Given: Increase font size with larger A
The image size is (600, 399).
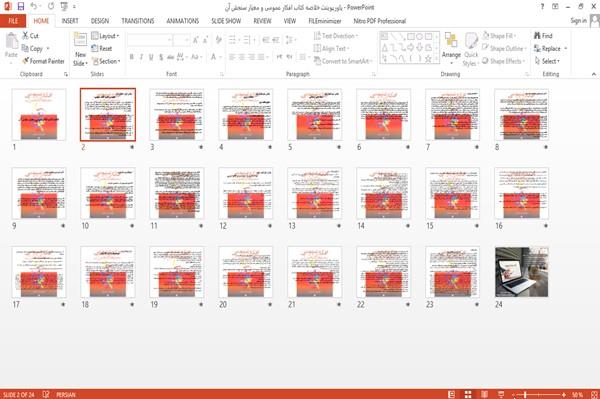Looking at the screenshot, I should 196,40.
